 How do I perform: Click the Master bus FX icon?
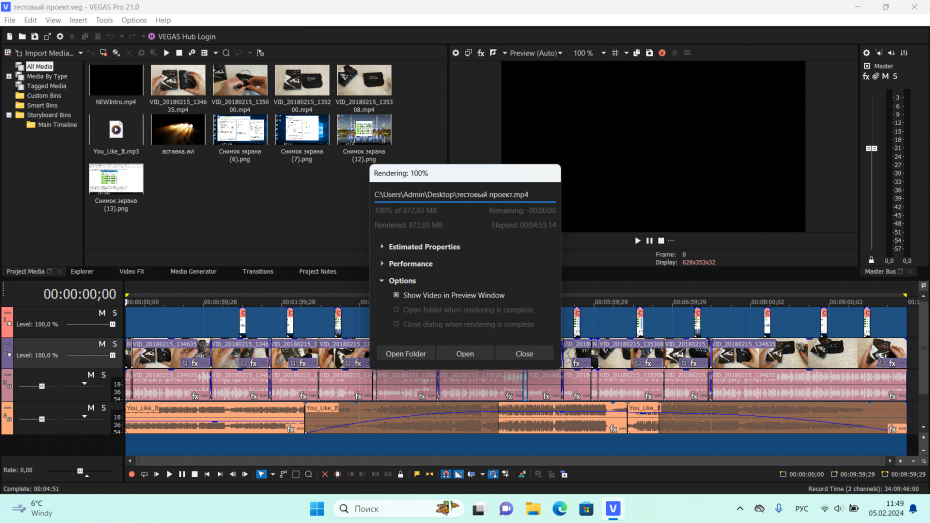[866, 77]
